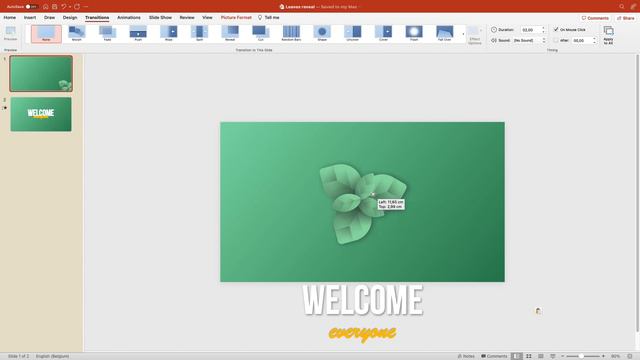Click Apply to All button
640x360 pixels.
pos(608,35)
